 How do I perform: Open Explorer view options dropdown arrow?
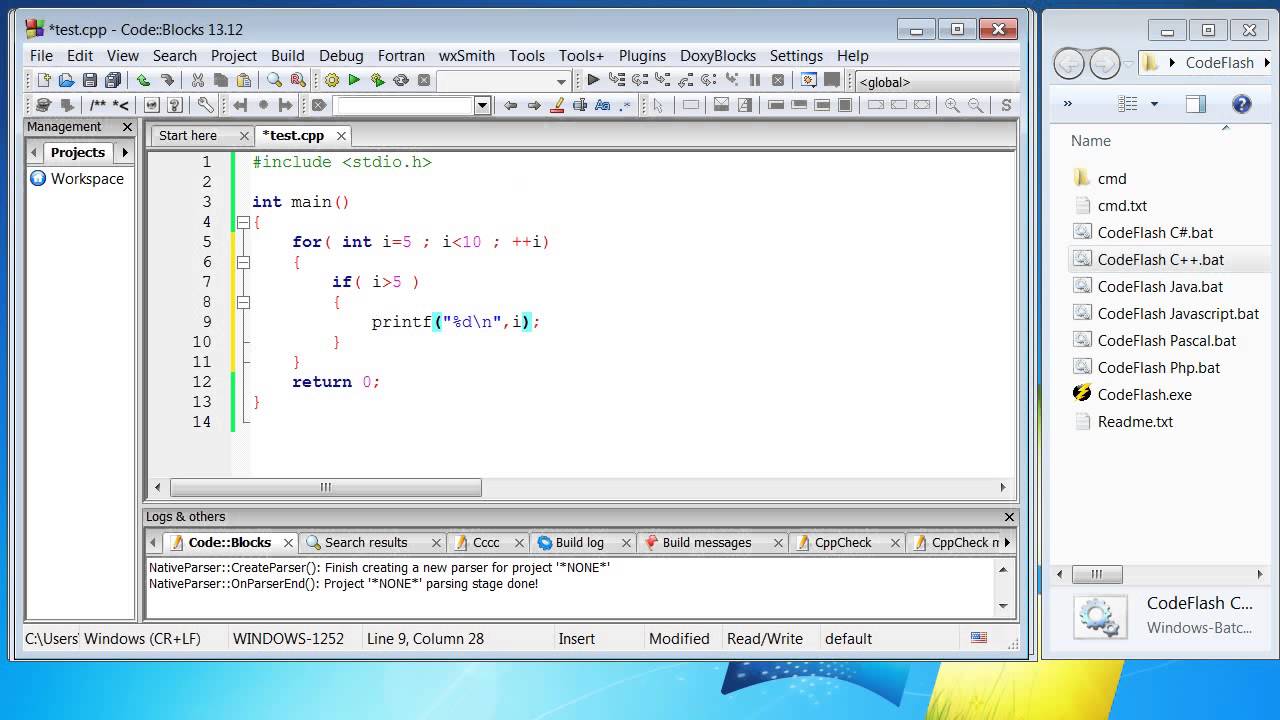click(1154, 104)
